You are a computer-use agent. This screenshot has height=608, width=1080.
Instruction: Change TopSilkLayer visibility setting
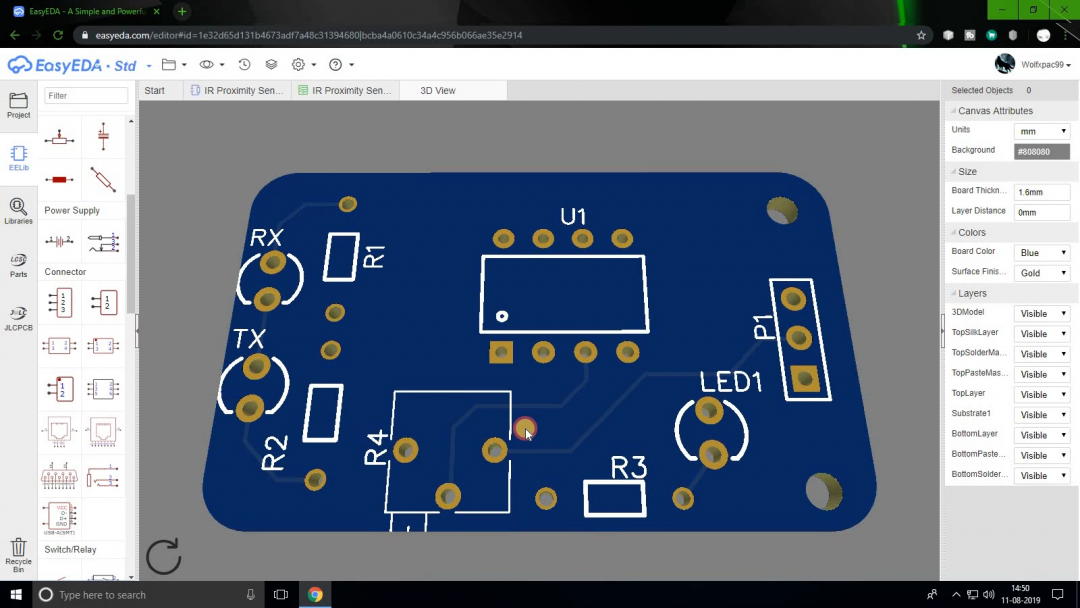coord(1041,332)
